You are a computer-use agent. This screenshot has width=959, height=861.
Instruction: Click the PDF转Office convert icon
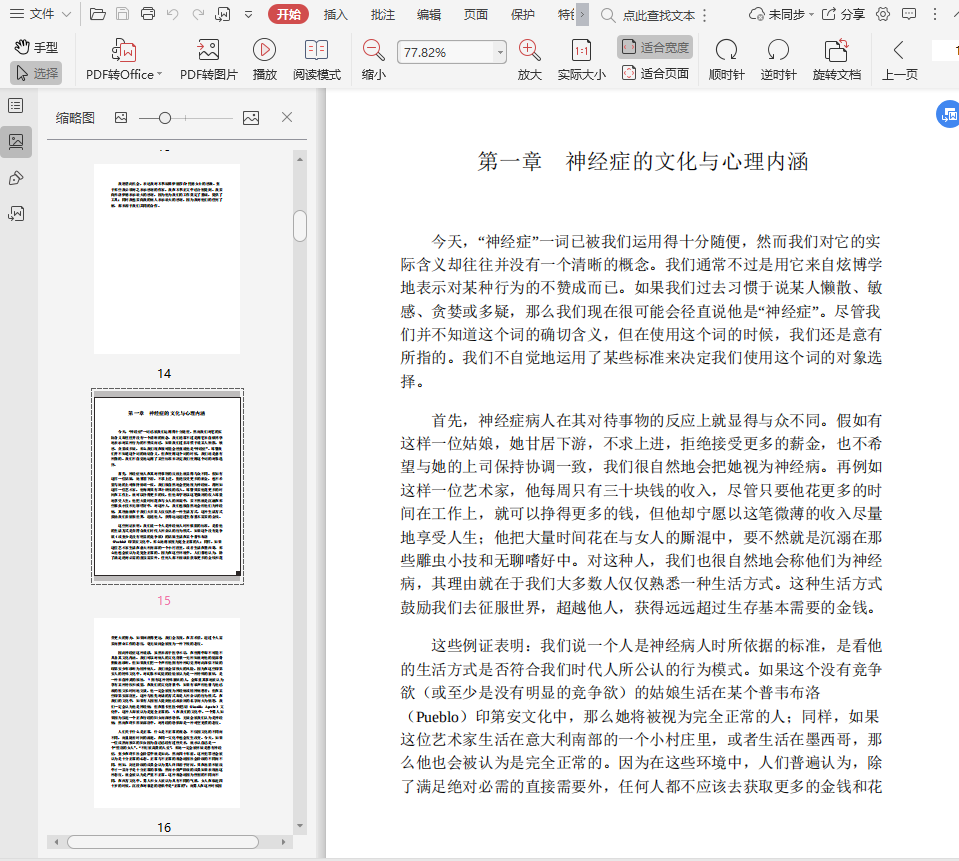coord(123,51)
